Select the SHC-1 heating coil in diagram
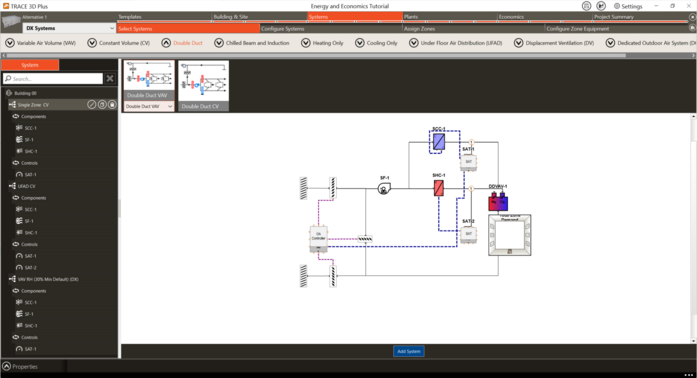This screenshot has width=697, height=378. click(439, 188)
